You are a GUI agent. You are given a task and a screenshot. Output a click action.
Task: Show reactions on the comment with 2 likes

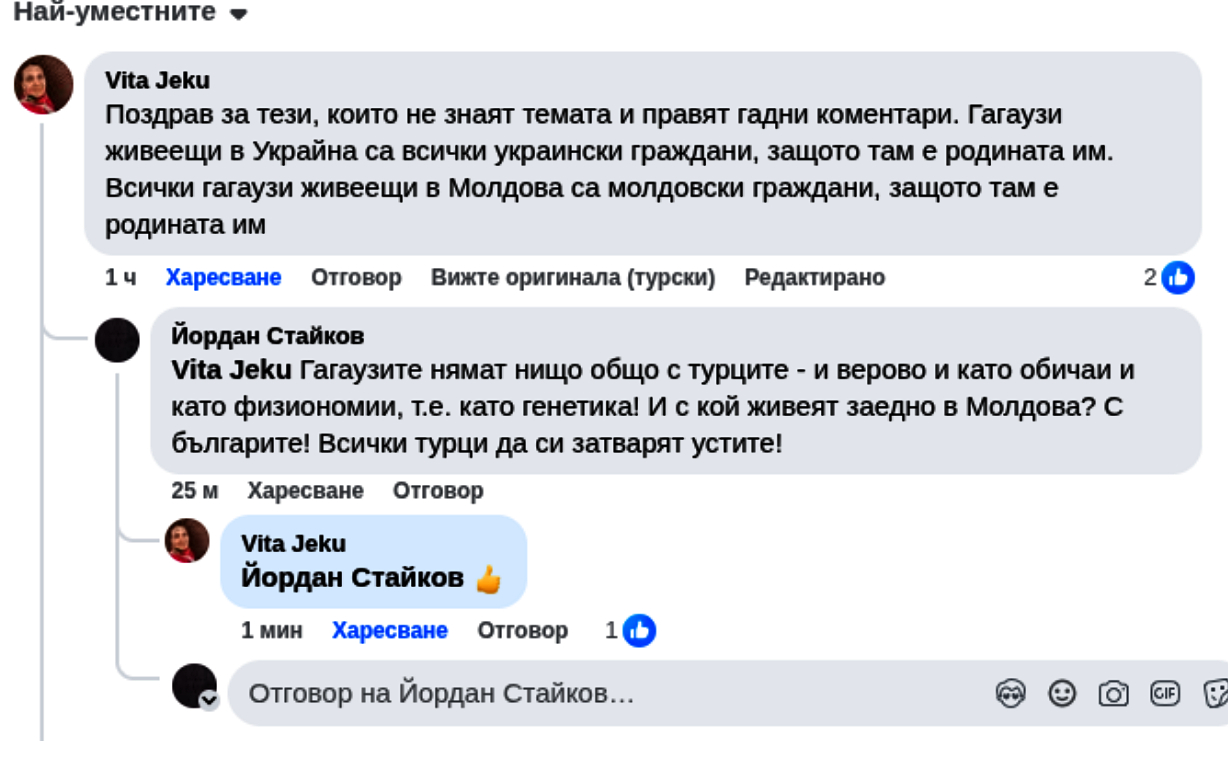pos(1169,277)
